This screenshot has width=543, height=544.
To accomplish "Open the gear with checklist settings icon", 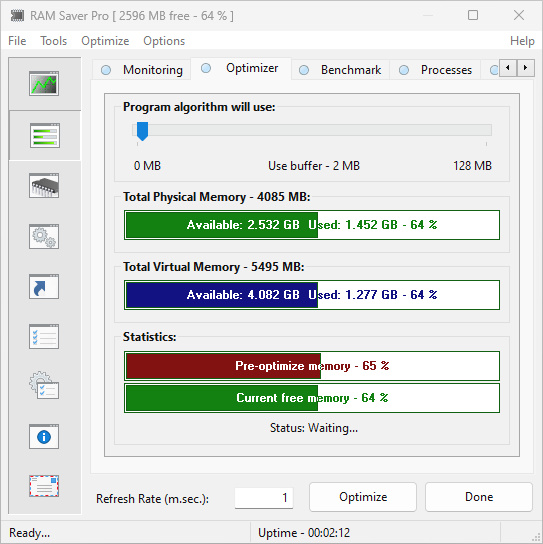I will click(44, 385).
